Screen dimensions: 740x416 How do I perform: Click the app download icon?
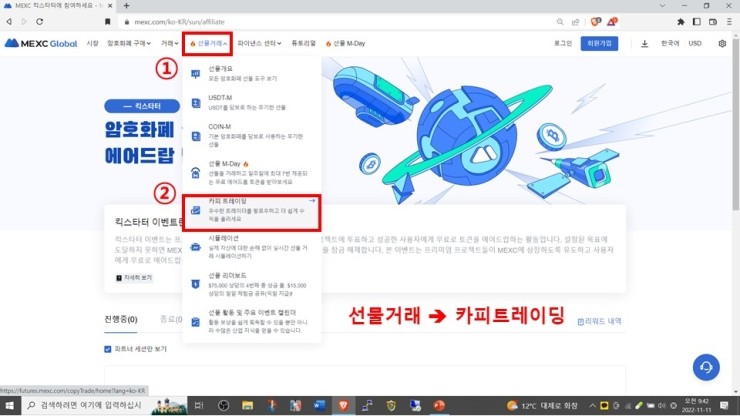click(645, 44)
